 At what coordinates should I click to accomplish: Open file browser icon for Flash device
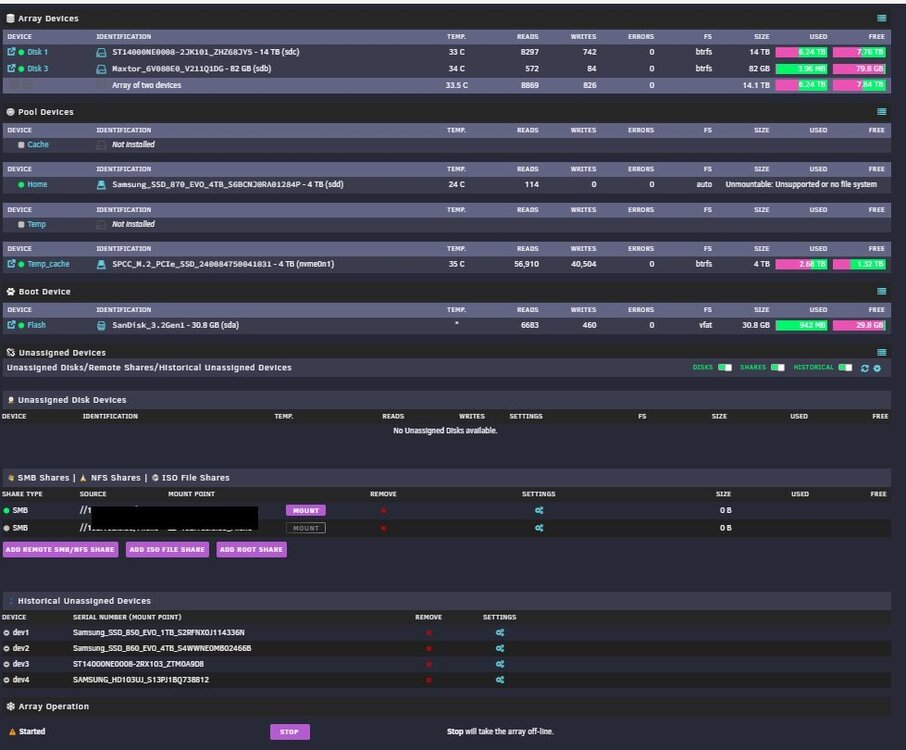click(11, 325)
